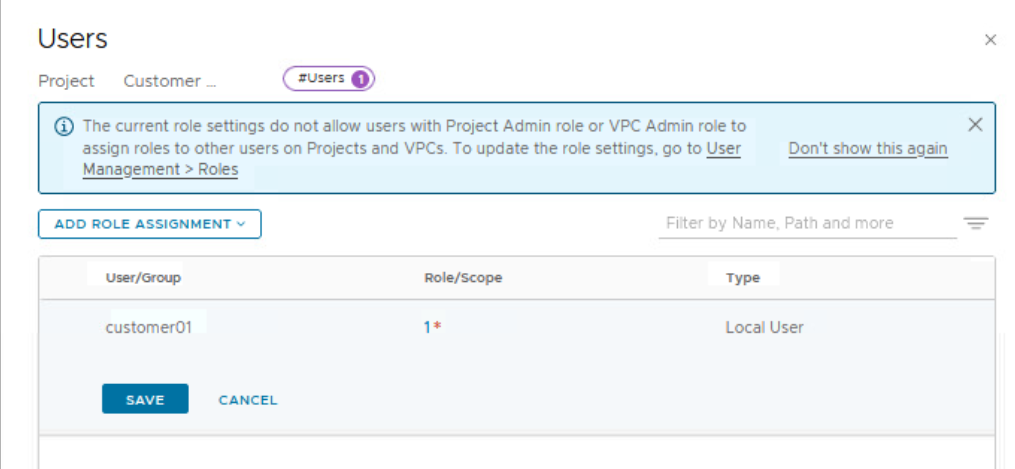
Task: Click the Role/Scope column header
Action: click(x=463, y=277)
